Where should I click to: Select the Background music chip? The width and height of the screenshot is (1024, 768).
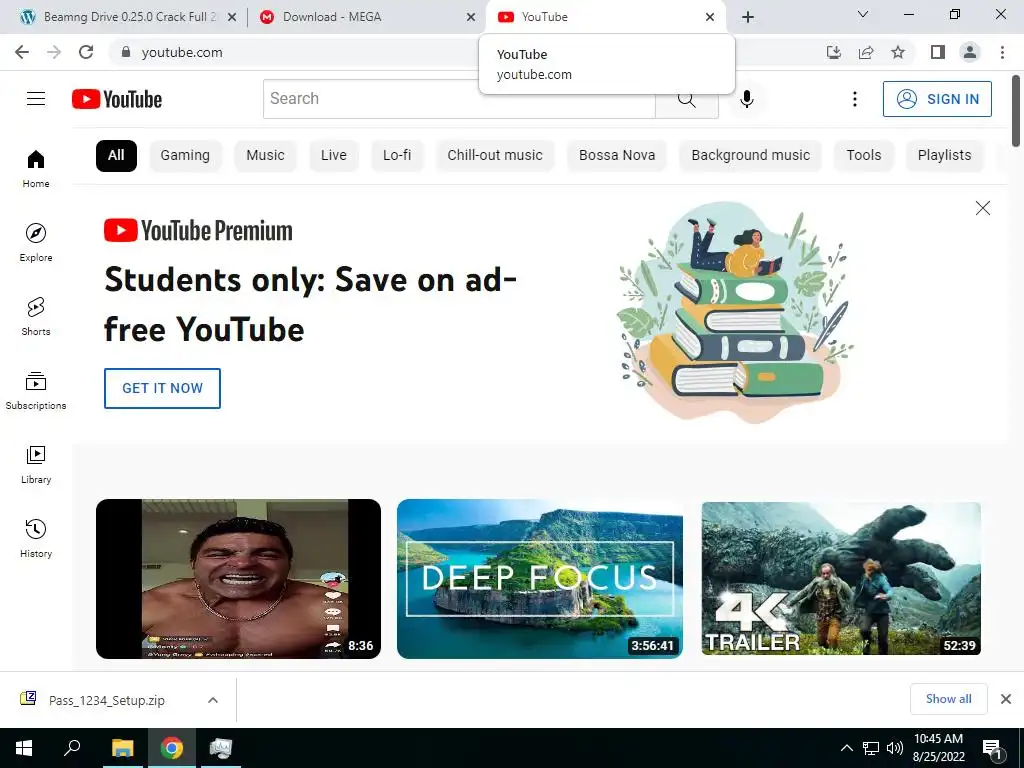click(750, 155)
